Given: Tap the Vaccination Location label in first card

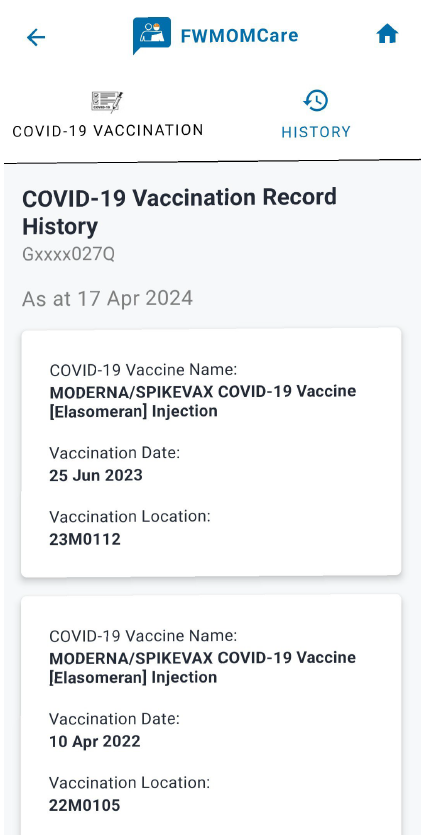Looking at the screenshot, I should tap(130, 517).
